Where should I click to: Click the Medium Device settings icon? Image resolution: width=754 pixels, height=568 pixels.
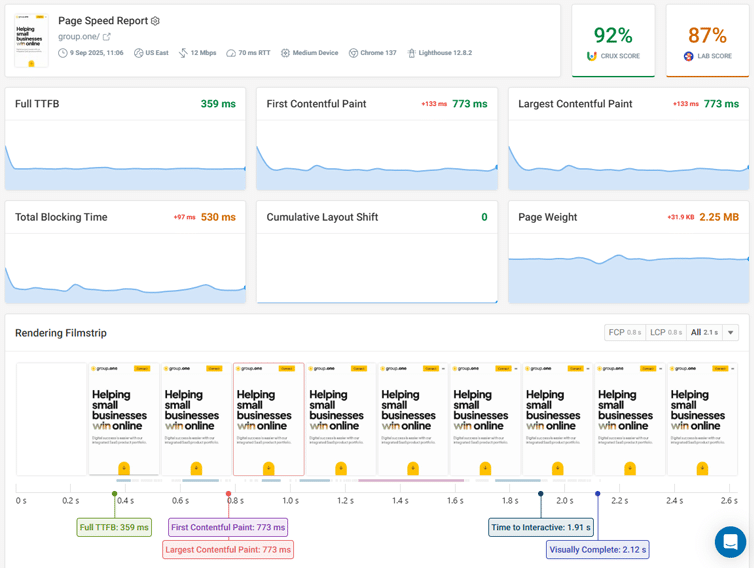(x=285, y=53)
